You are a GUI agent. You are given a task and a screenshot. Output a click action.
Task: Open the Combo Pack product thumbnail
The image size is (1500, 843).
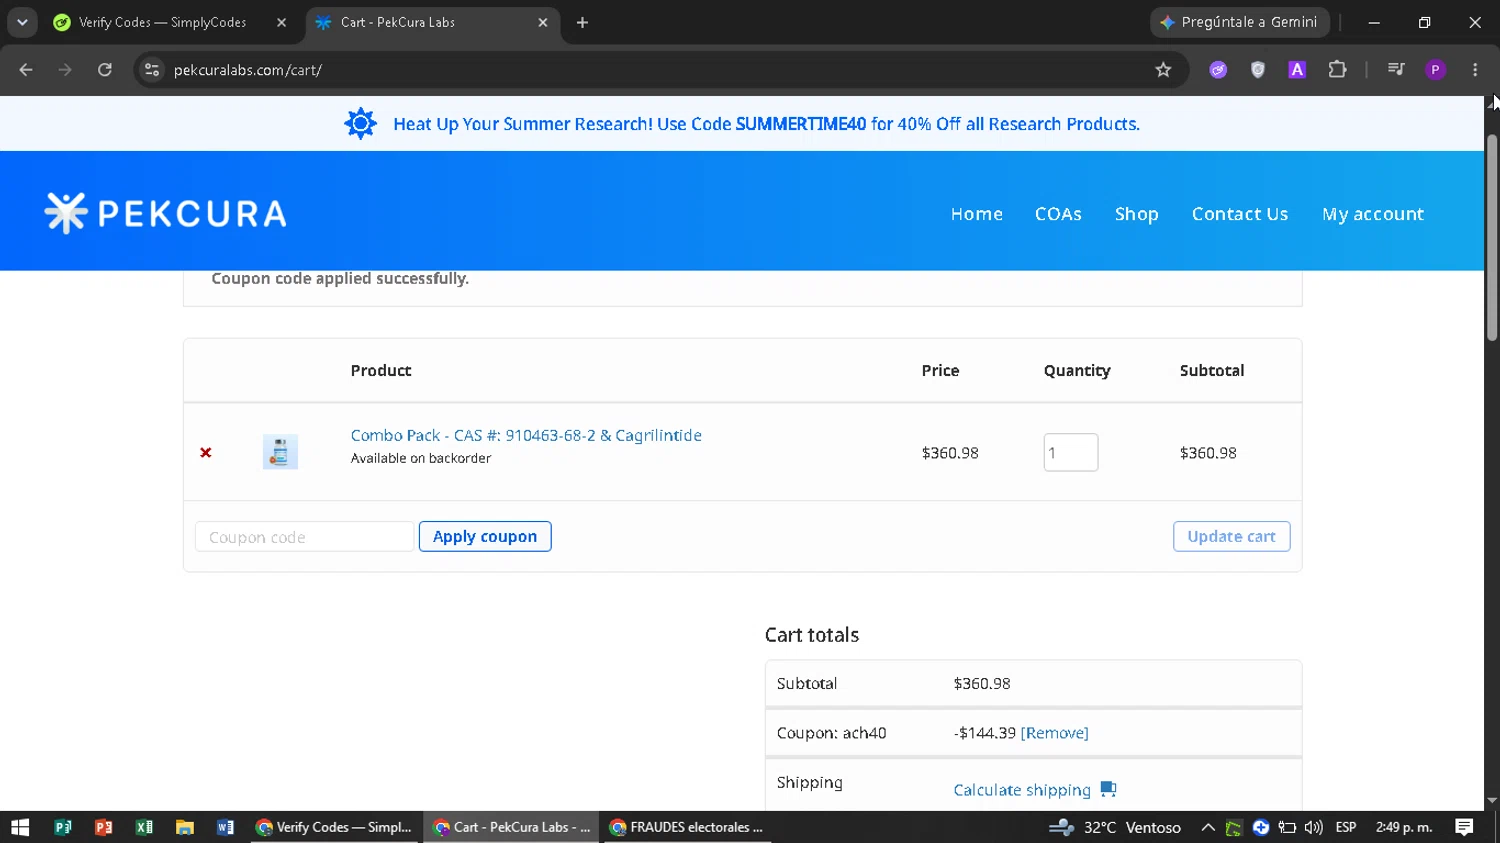(x=280, y=452)
